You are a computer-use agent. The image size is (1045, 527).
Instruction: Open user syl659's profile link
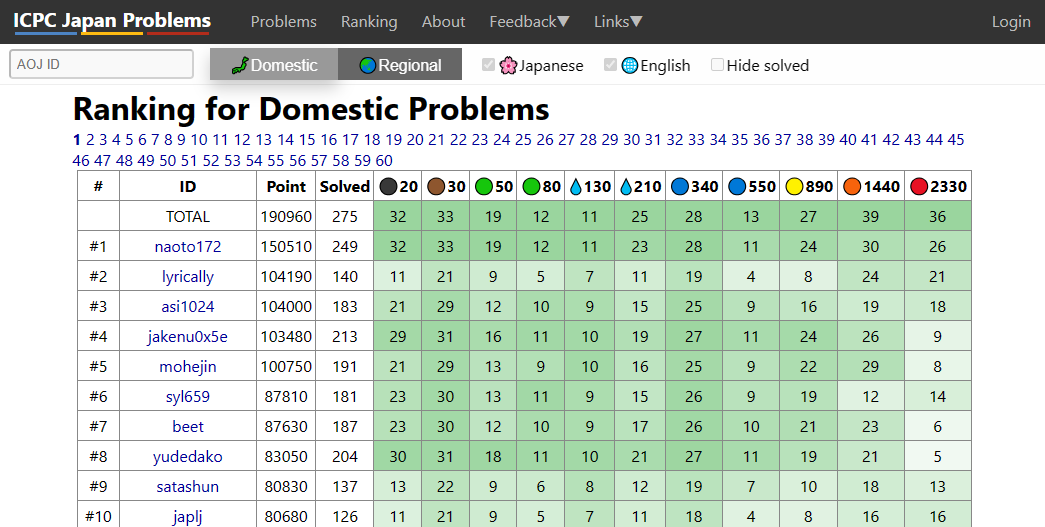[188, 396]
